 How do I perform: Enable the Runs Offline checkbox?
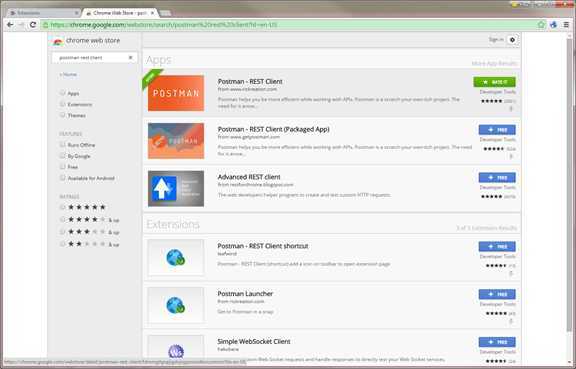click(62, 144)
